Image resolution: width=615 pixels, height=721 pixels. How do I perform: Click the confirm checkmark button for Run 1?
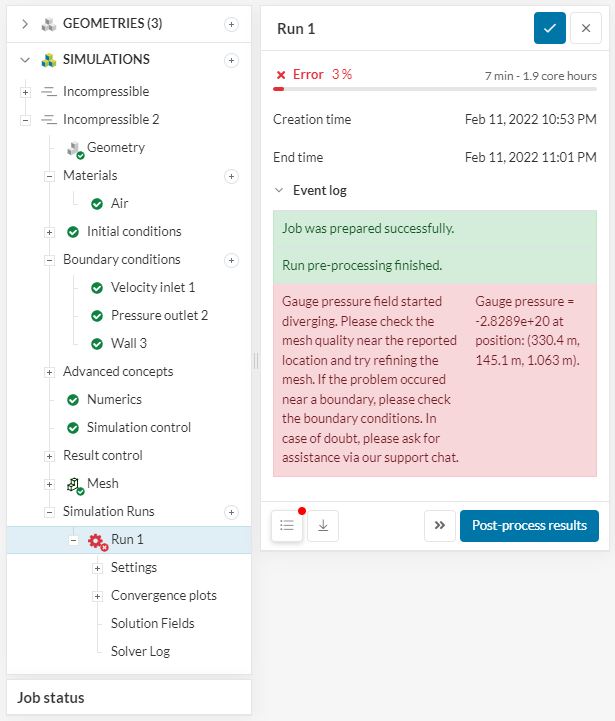549,28
